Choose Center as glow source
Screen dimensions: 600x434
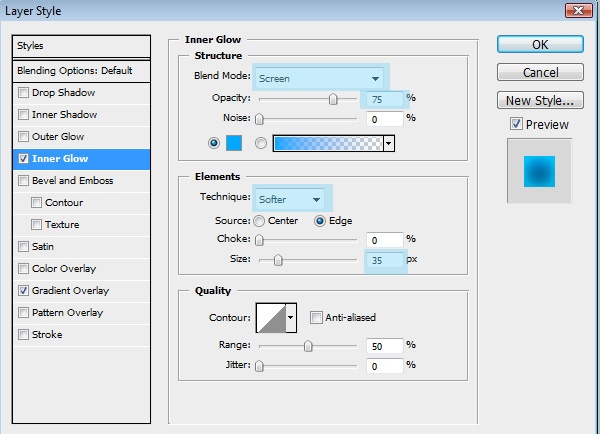tap(259, 221)
